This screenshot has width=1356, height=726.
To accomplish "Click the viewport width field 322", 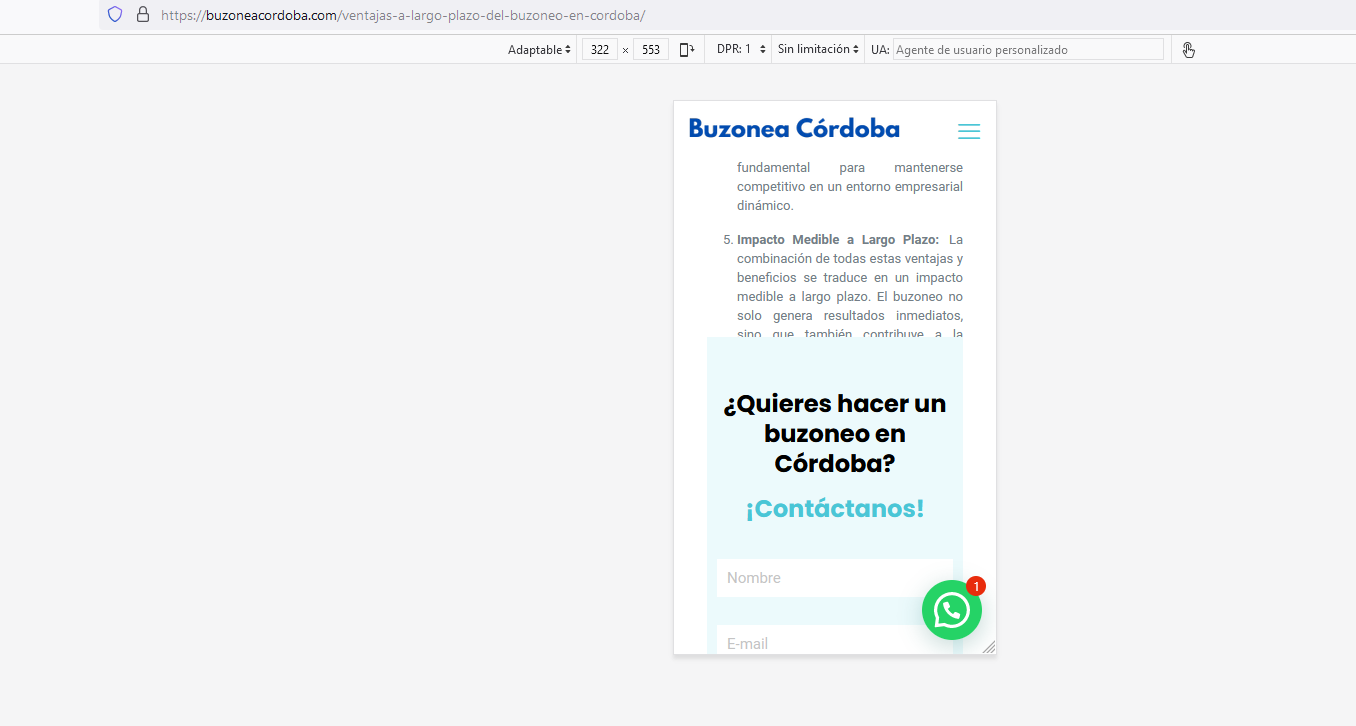I will click(599, 49).
